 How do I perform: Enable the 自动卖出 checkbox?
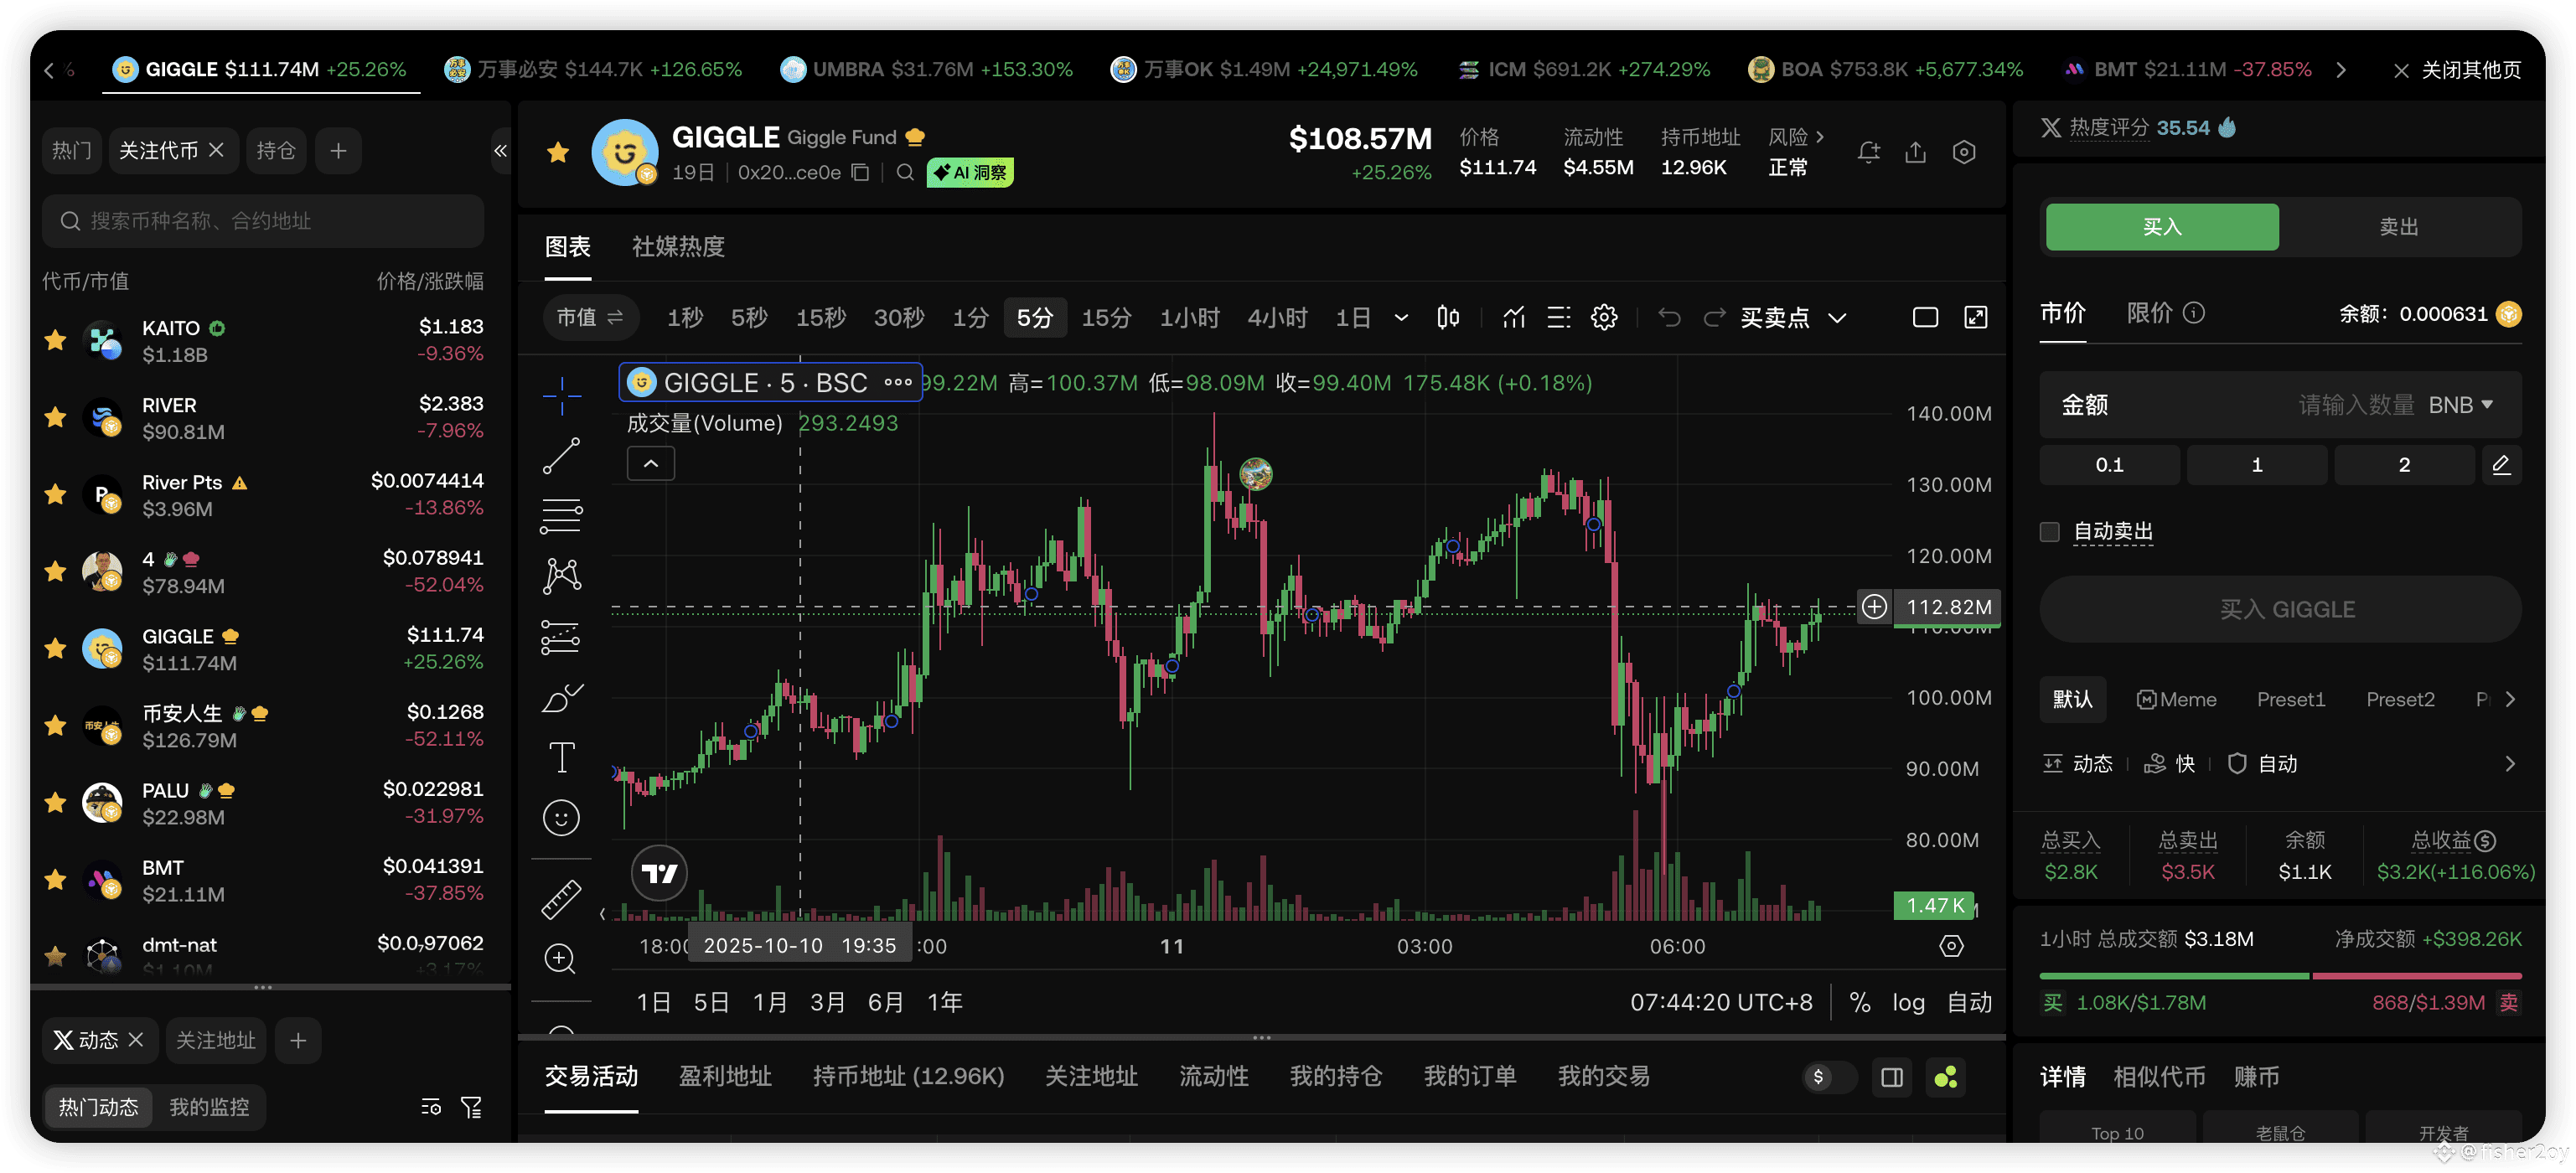2050,532
